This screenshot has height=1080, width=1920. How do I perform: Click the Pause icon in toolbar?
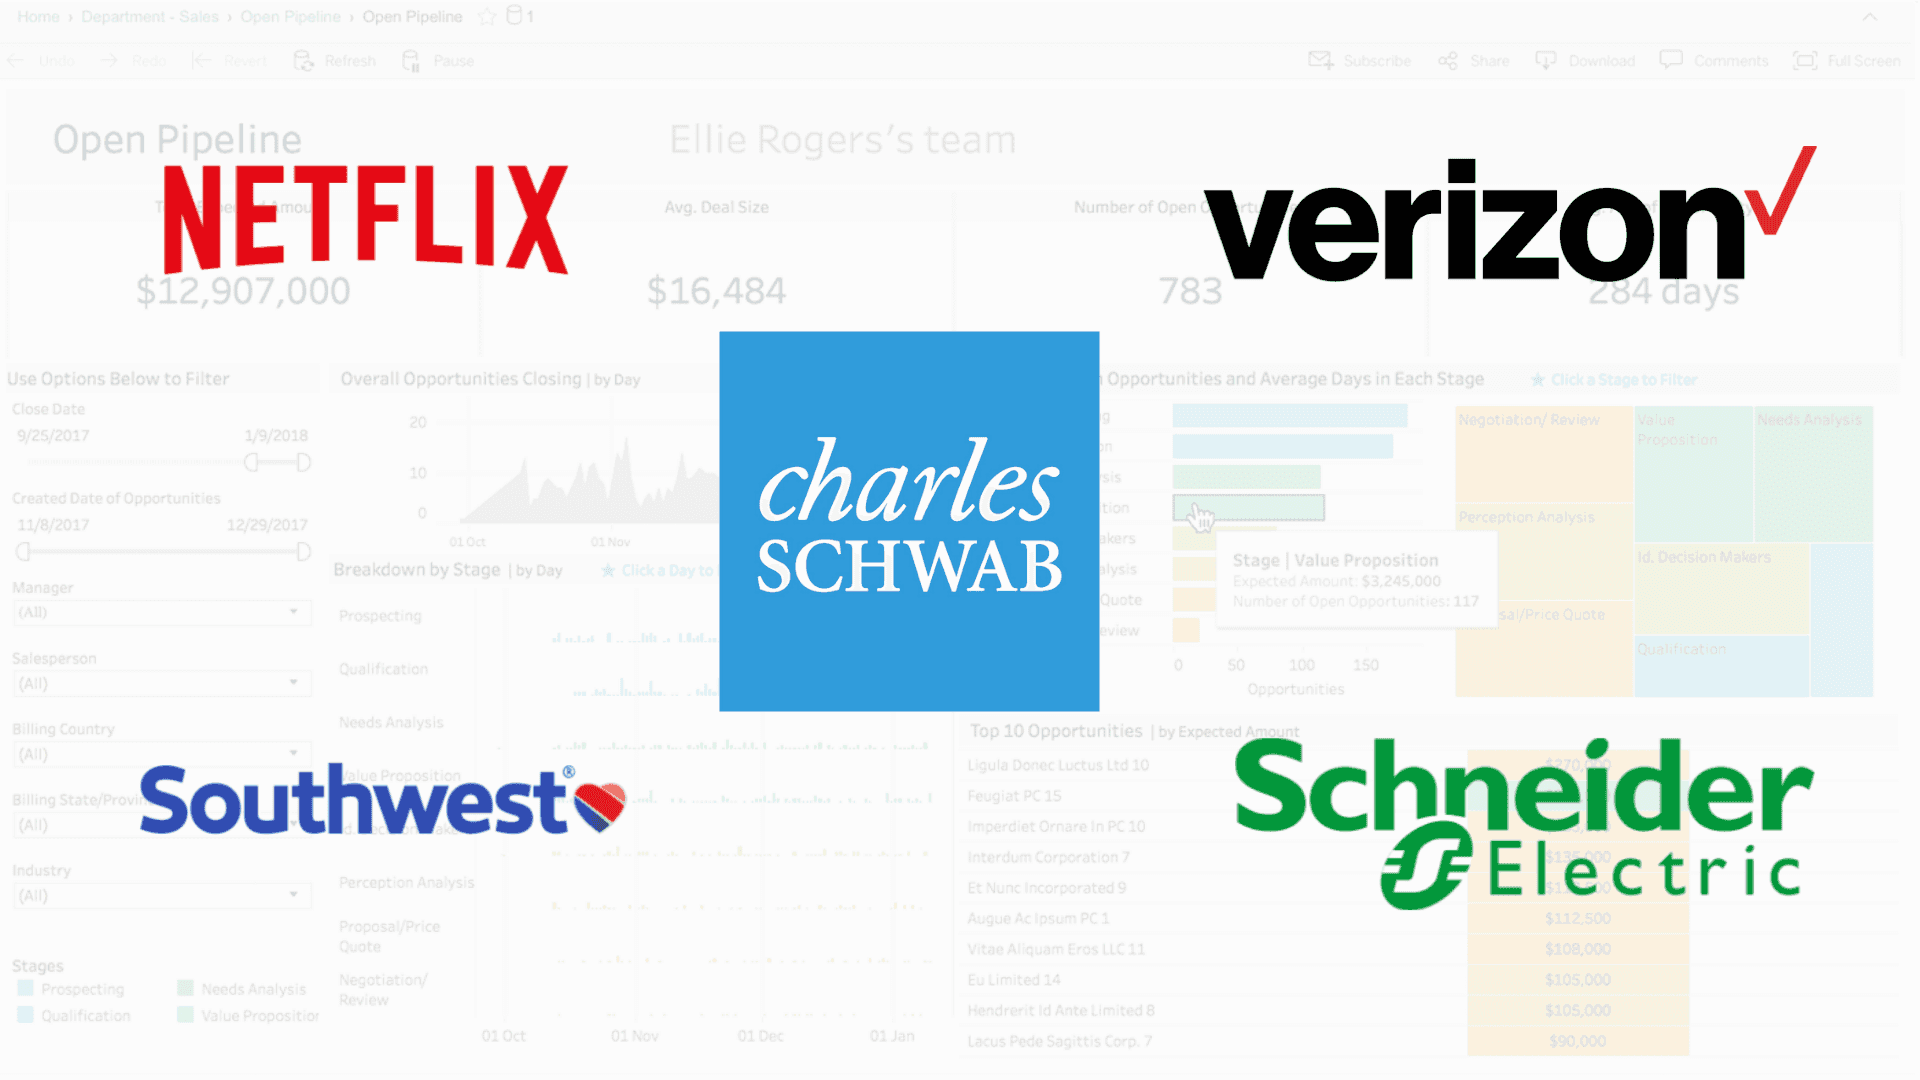tap(413, 61)
